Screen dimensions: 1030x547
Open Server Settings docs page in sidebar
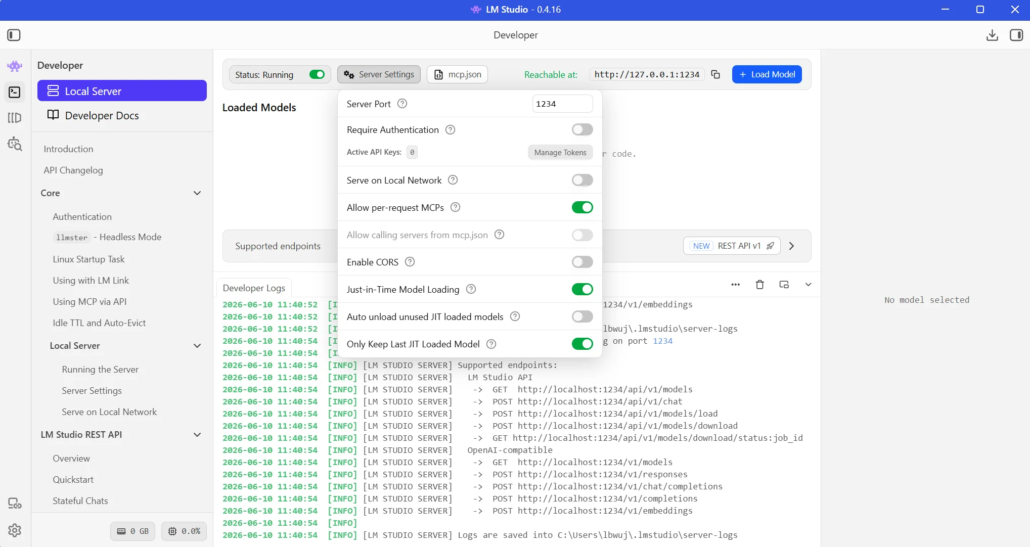(92, 391)
